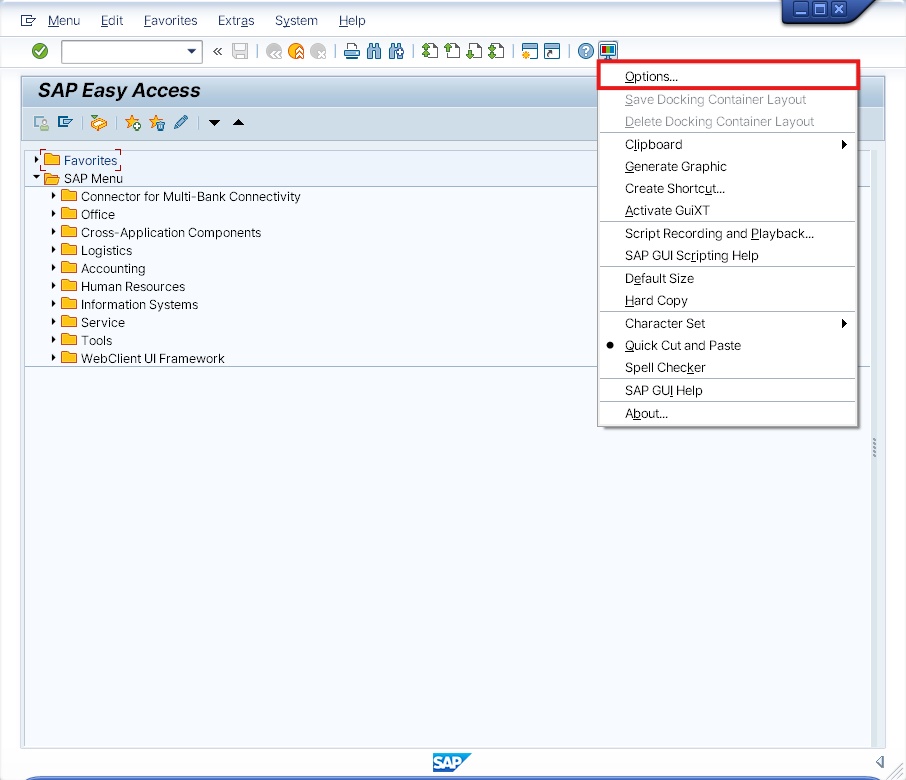This screenshot has width=906, height=780.
Task: Open the Favorites menu in menu bar
Action: click(170, 21)
